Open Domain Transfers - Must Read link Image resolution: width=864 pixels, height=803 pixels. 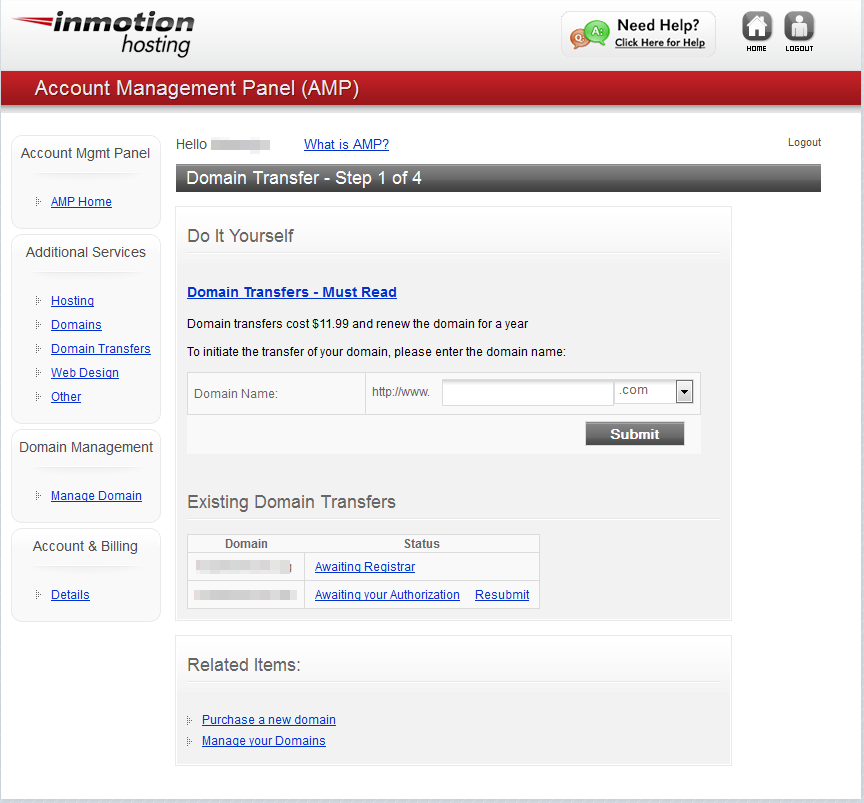click(291, 292)
